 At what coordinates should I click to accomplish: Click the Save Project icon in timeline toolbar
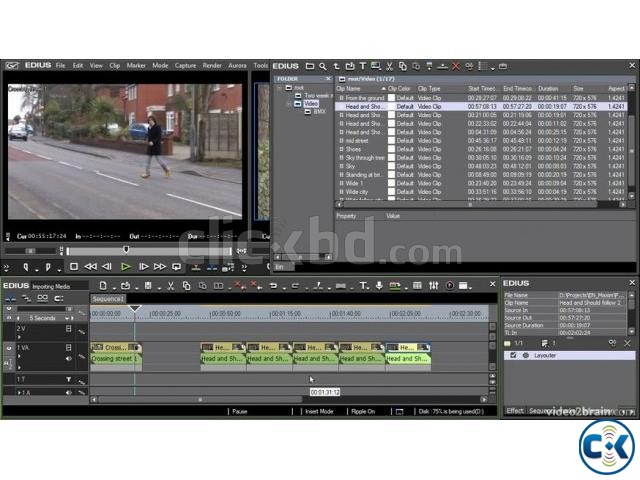point(148,286)
